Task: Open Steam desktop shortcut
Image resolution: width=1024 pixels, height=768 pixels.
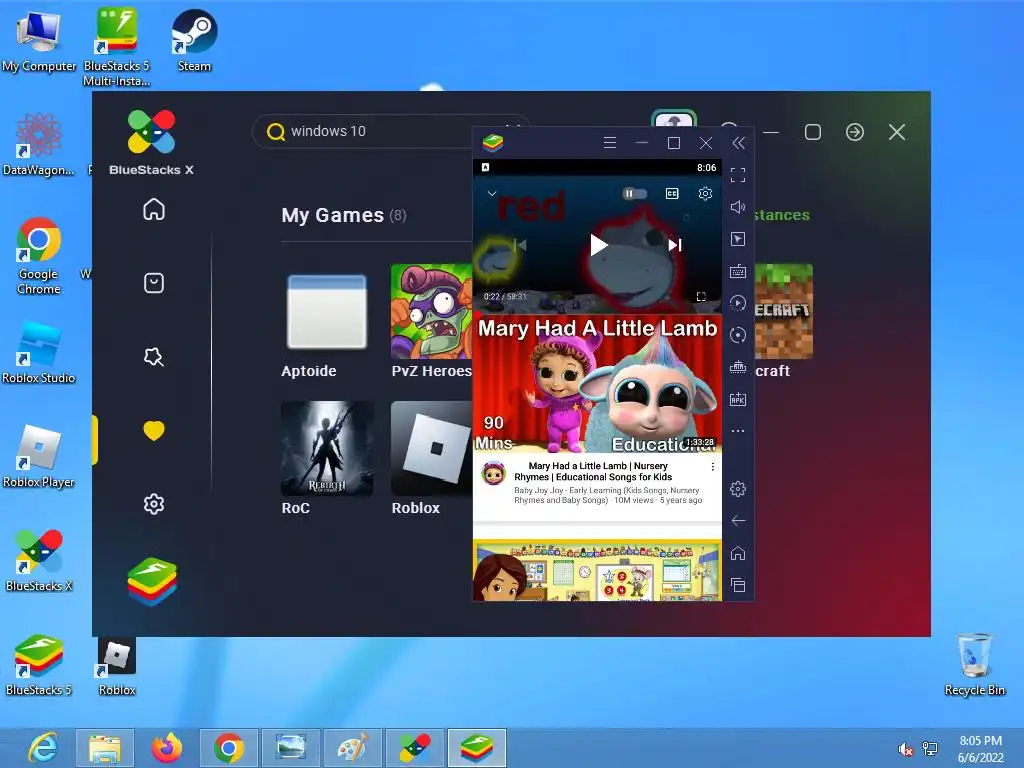Action: point(195,40)
